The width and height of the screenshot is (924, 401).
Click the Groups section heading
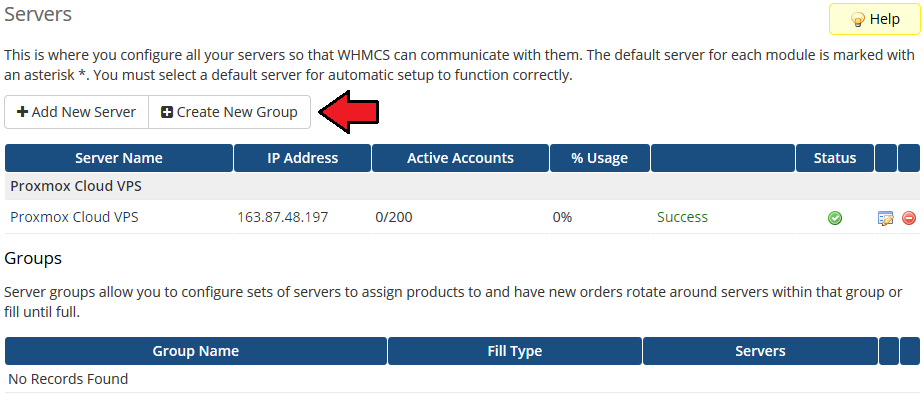(33, 258)
